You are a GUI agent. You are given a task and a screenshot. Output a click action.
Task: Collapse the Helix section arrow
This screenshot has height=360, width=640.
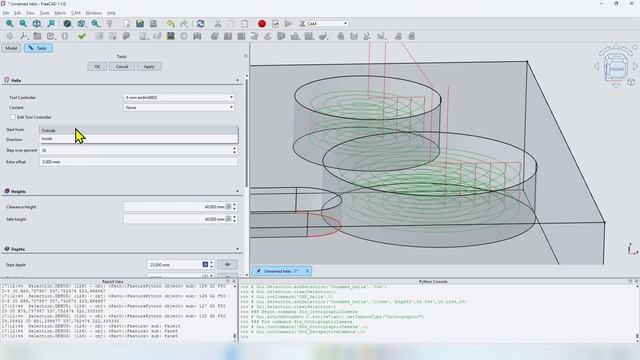238,80
